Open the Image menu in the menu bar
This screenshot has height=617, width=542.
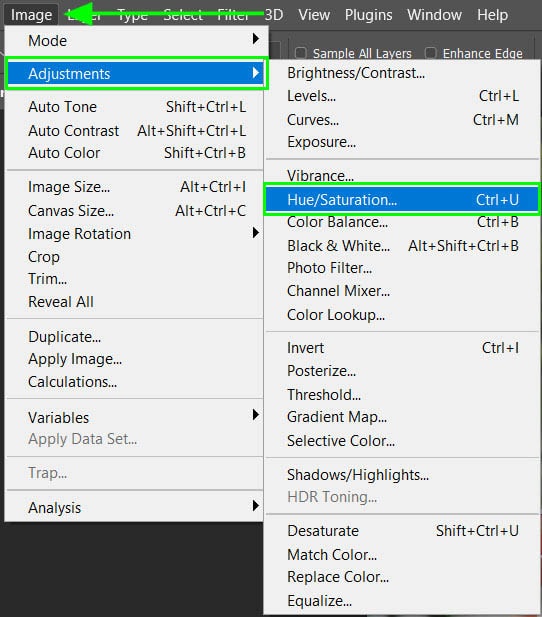[x=31, y=15]
